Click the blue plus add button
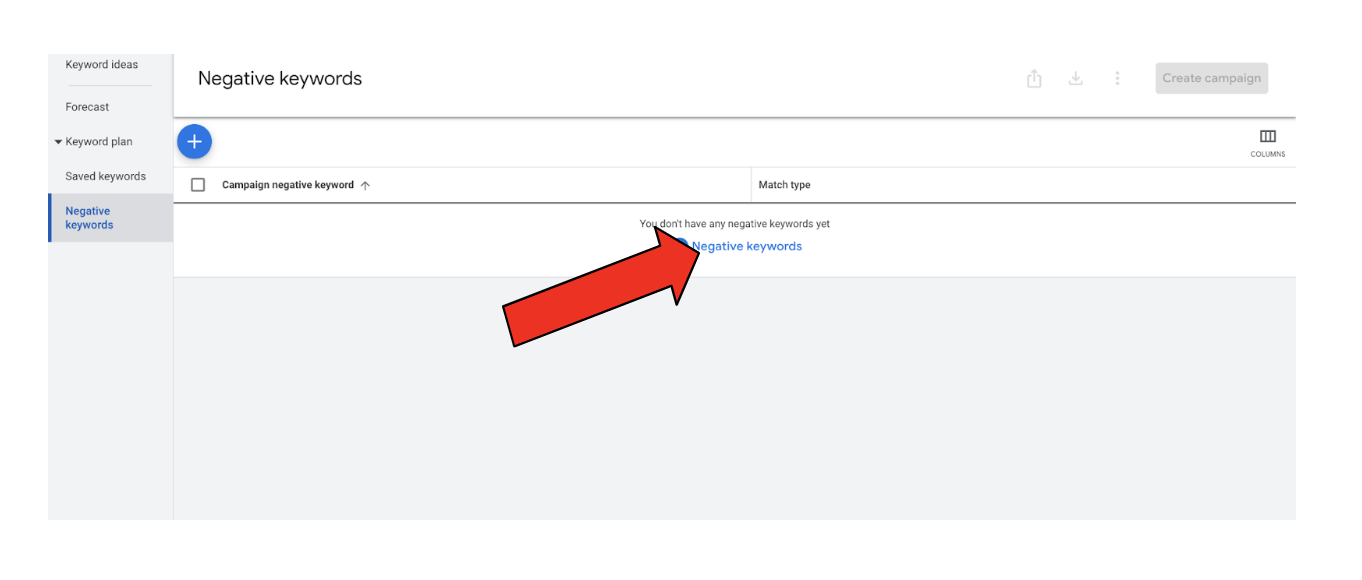 tap(194, 142)
